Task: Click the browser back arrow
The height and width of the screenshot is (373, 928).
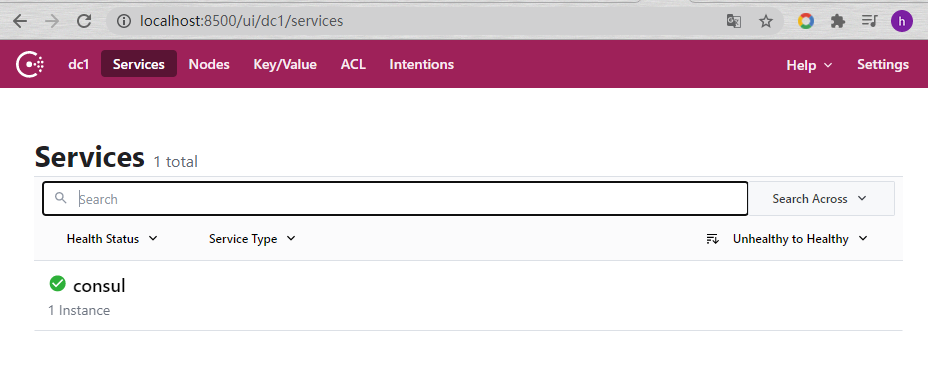Action: (20, 21)
